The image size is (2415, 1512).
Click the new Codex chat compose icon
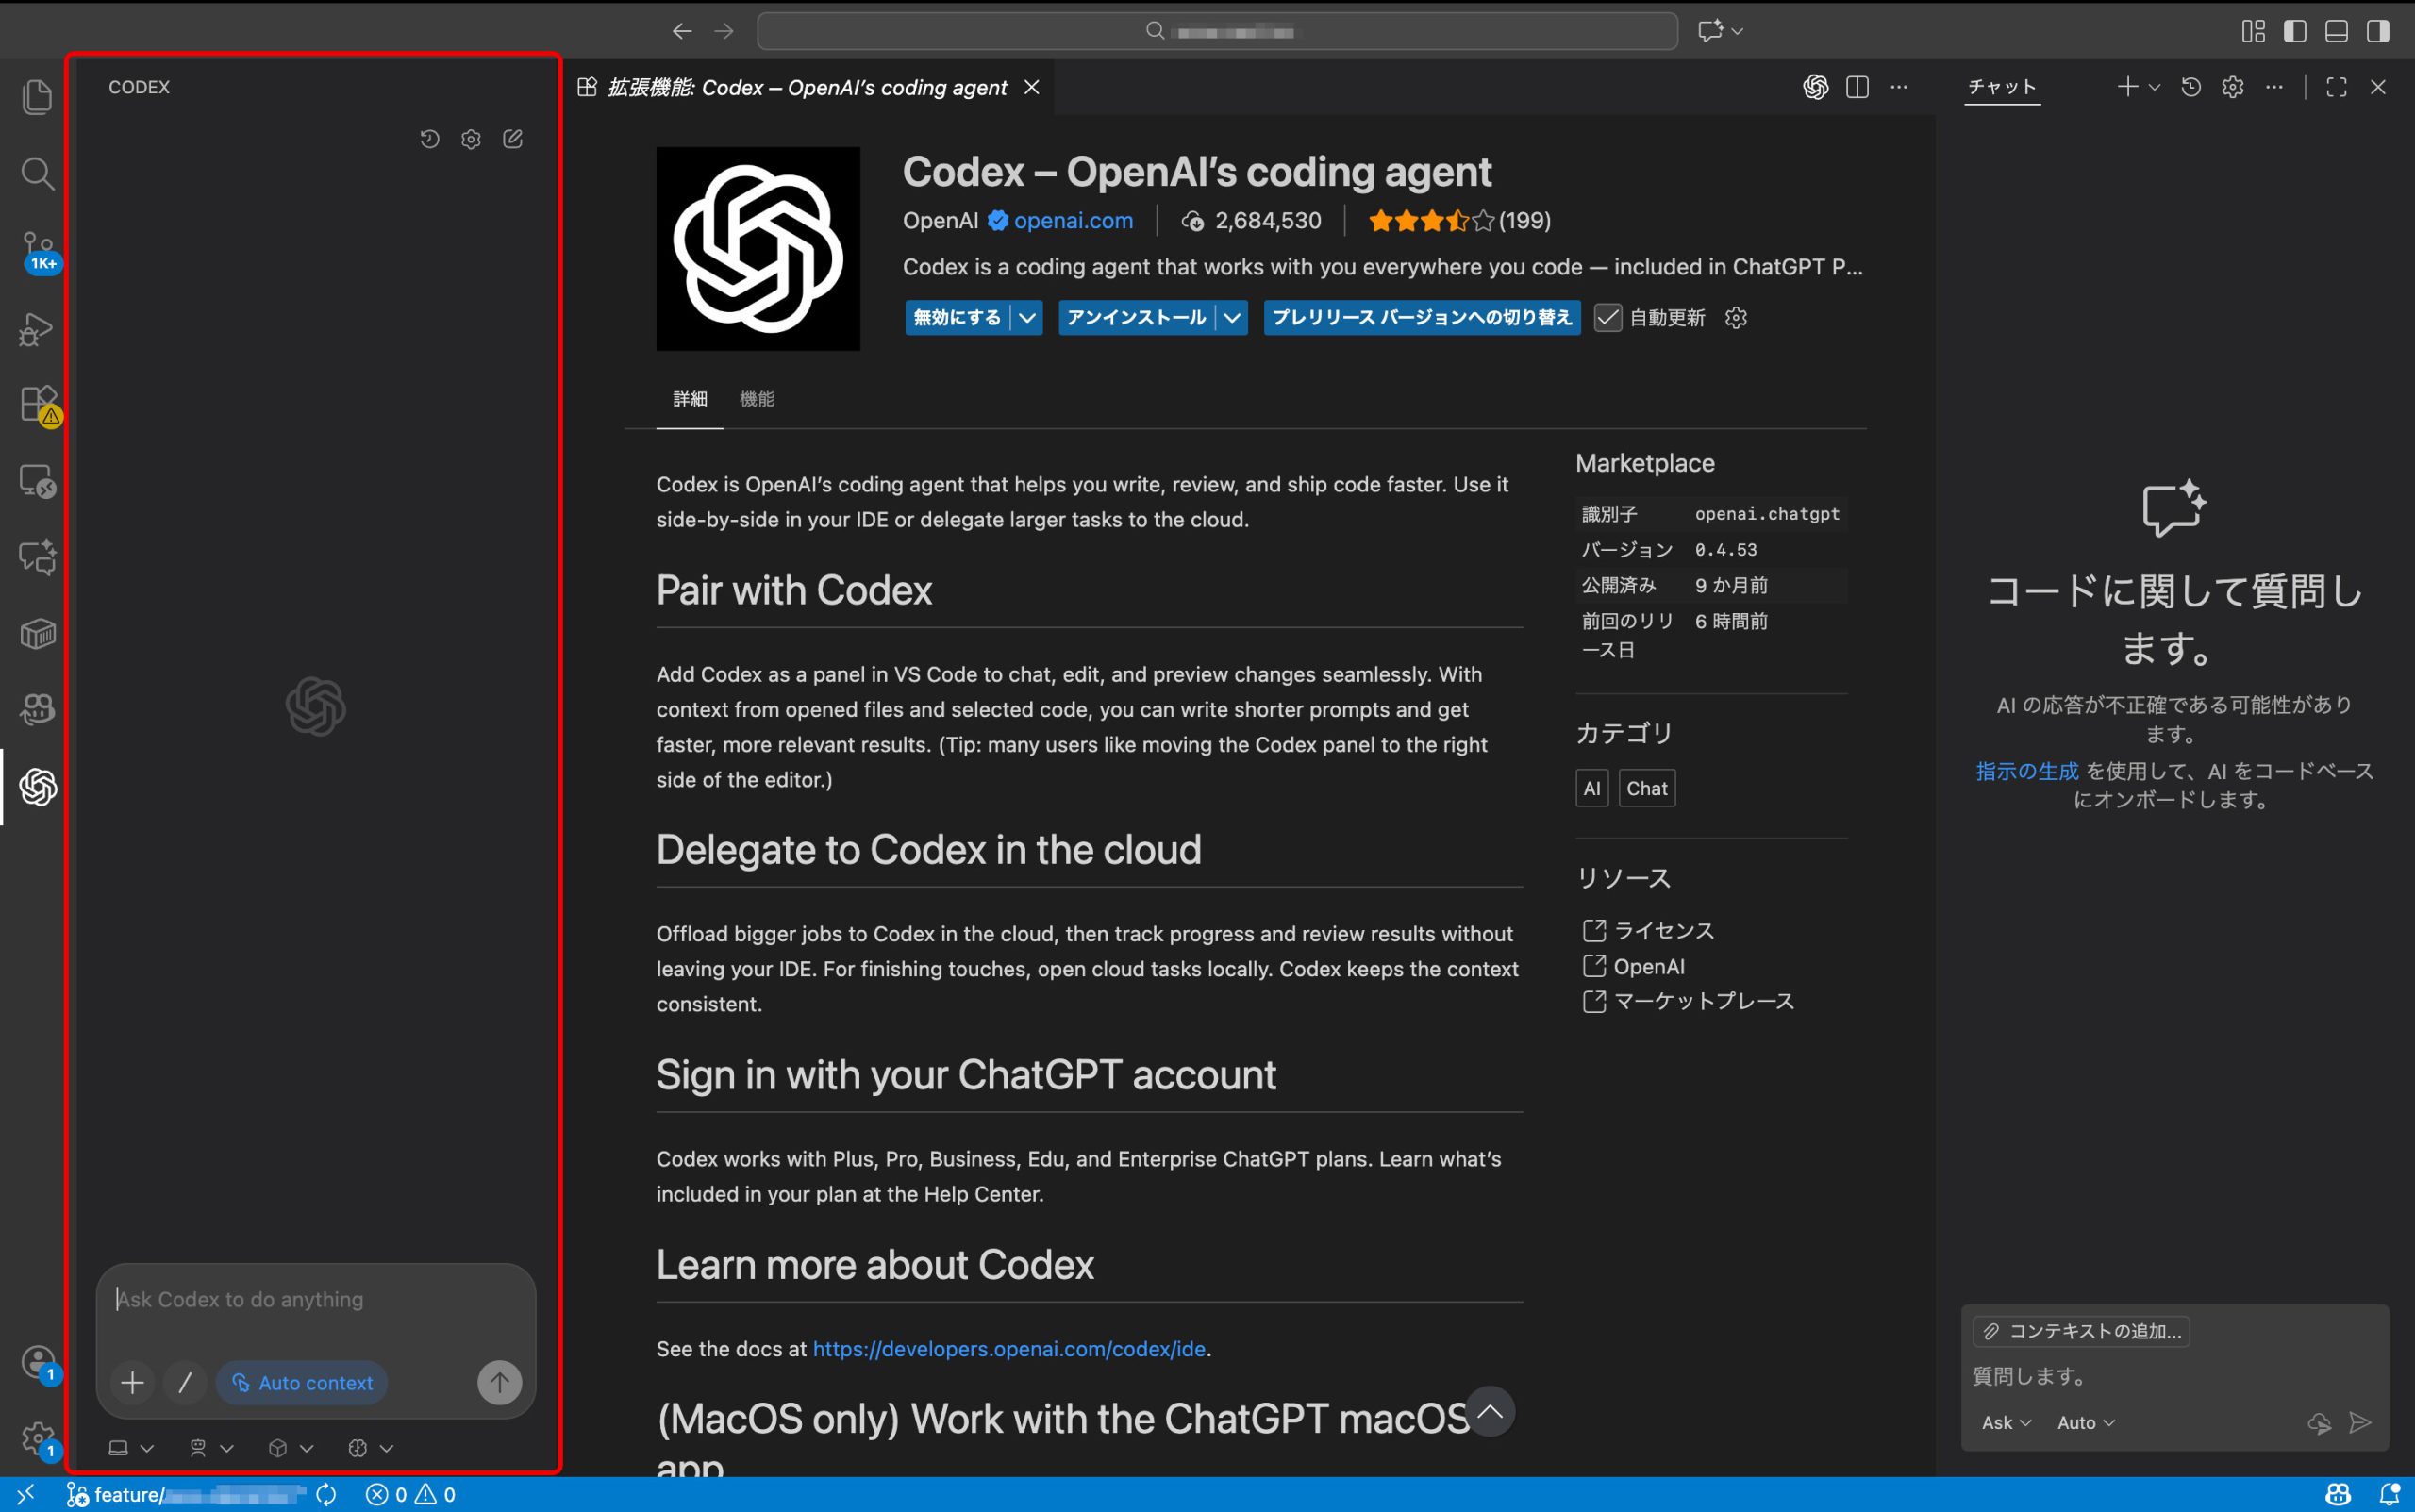[x=513, y=139]
